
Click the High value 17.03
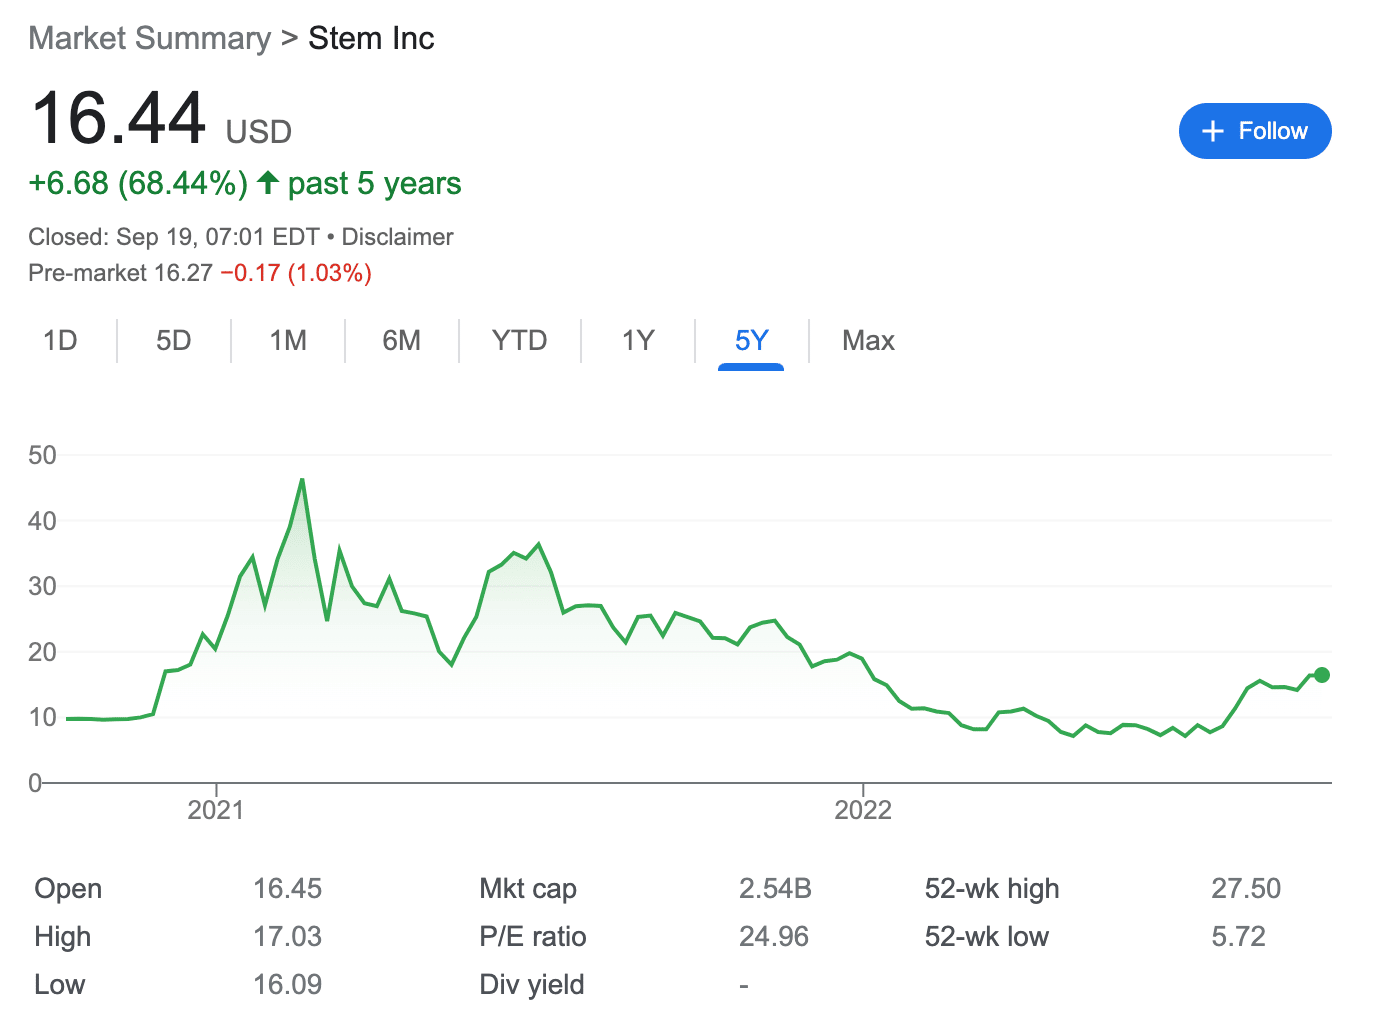(287, 936)
